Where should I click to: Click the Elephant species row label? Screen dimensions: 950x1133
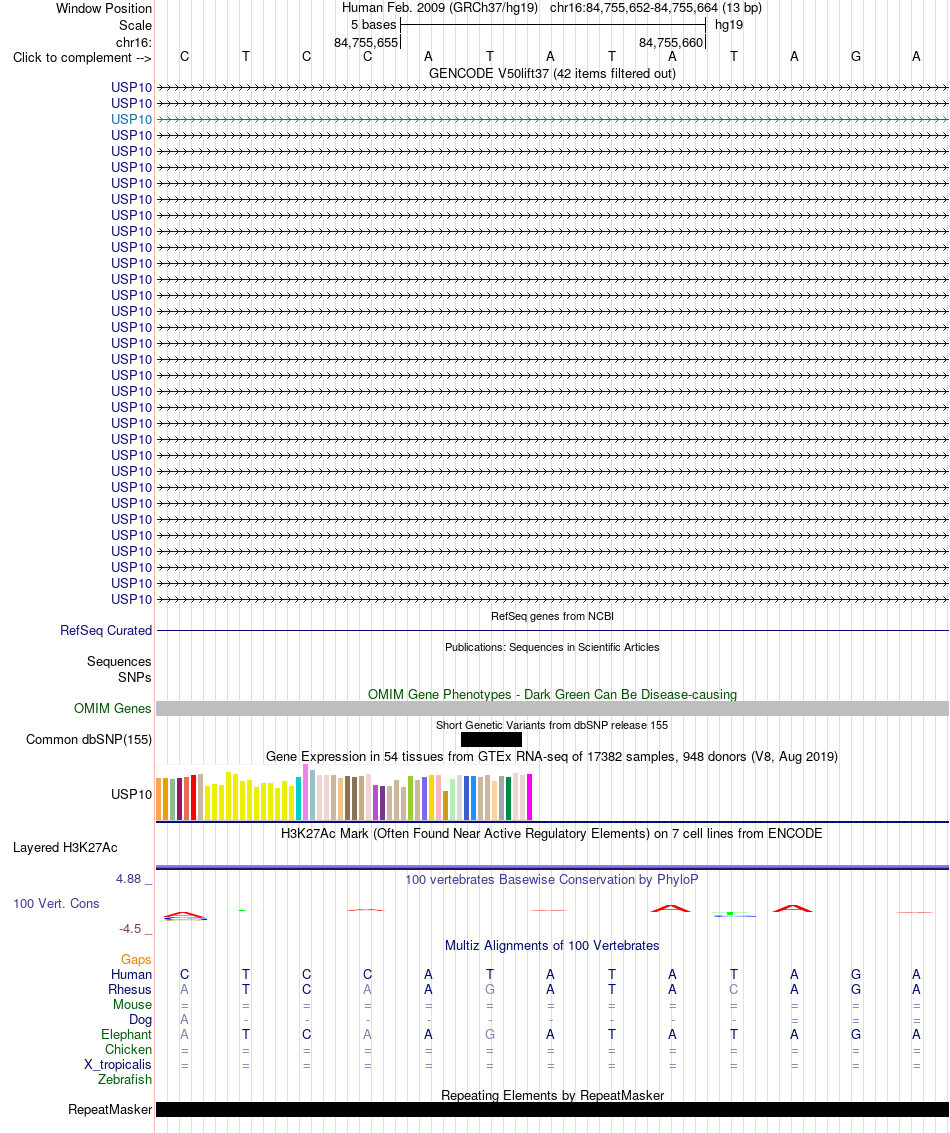point(126,1034)
